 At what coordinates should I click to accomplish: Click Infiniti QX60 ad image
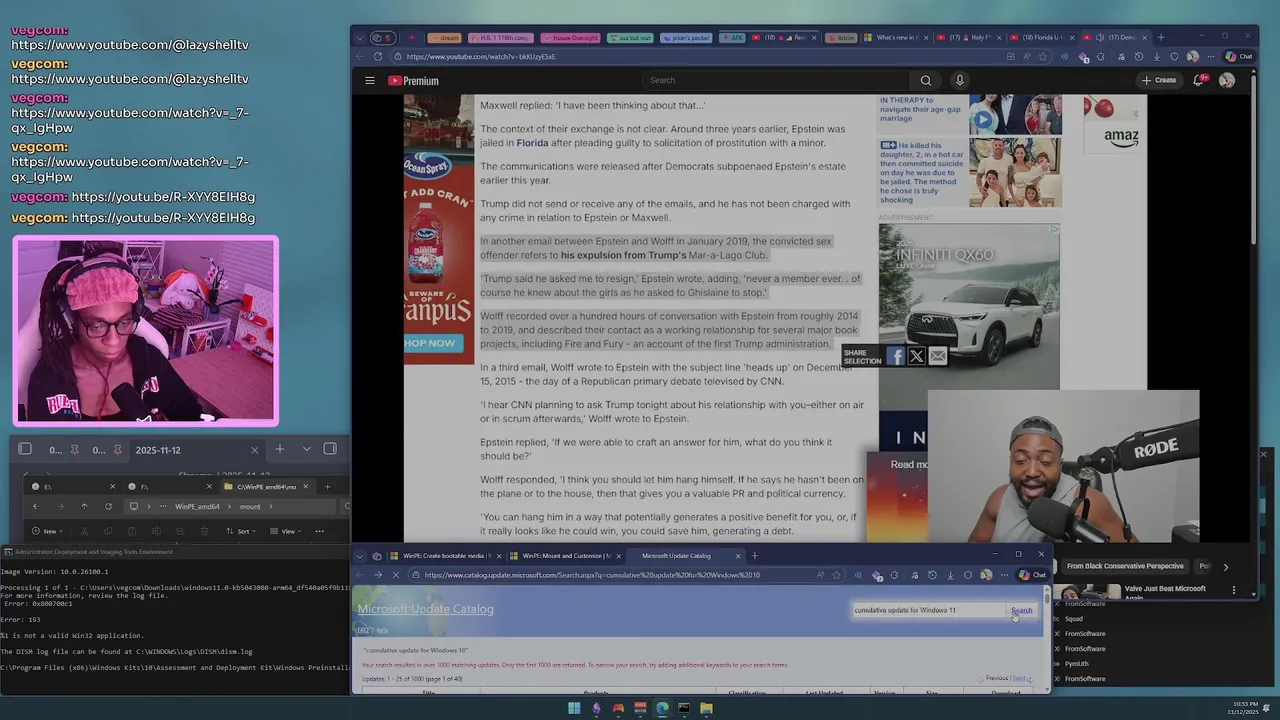tap(969, 306)
